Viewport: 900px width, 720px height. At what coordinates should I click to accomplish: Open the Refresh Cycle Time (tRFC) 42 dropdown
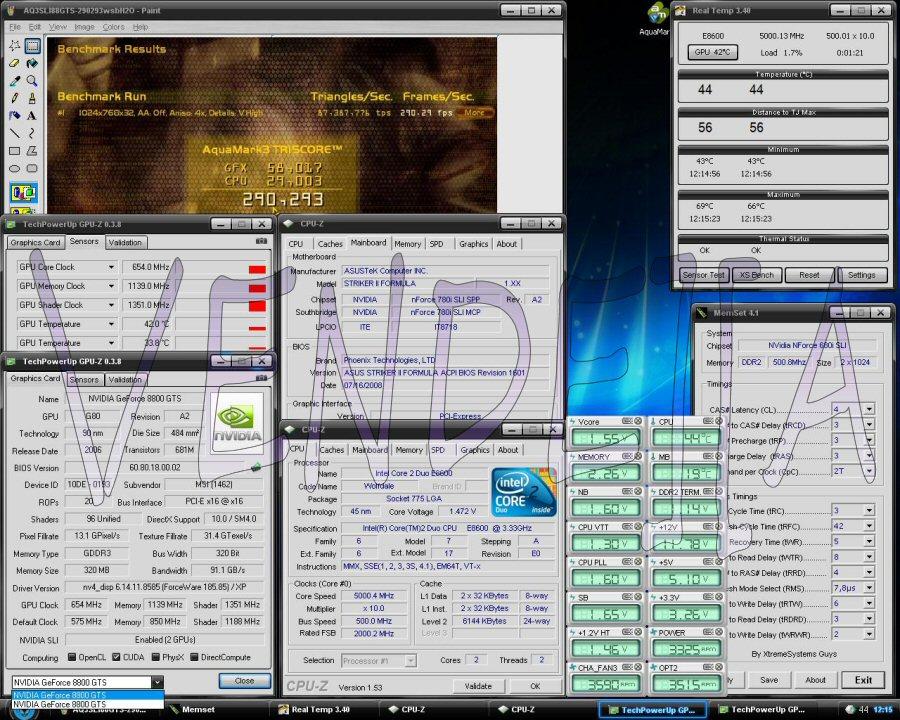pos(869,526)
